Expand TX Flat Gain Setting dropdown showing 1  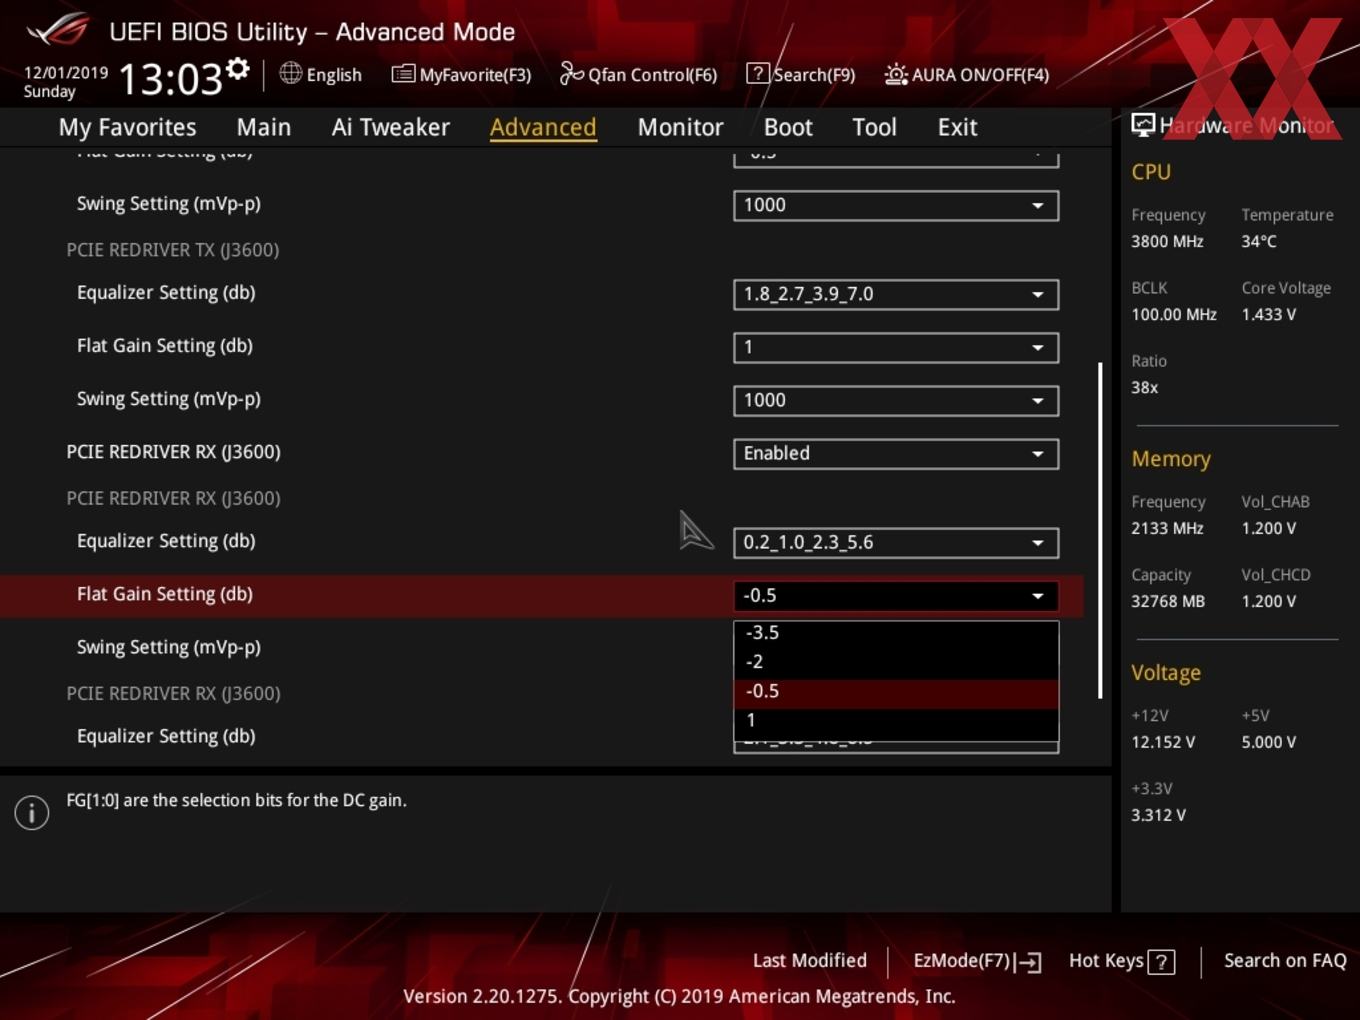(x=896, y=347)
